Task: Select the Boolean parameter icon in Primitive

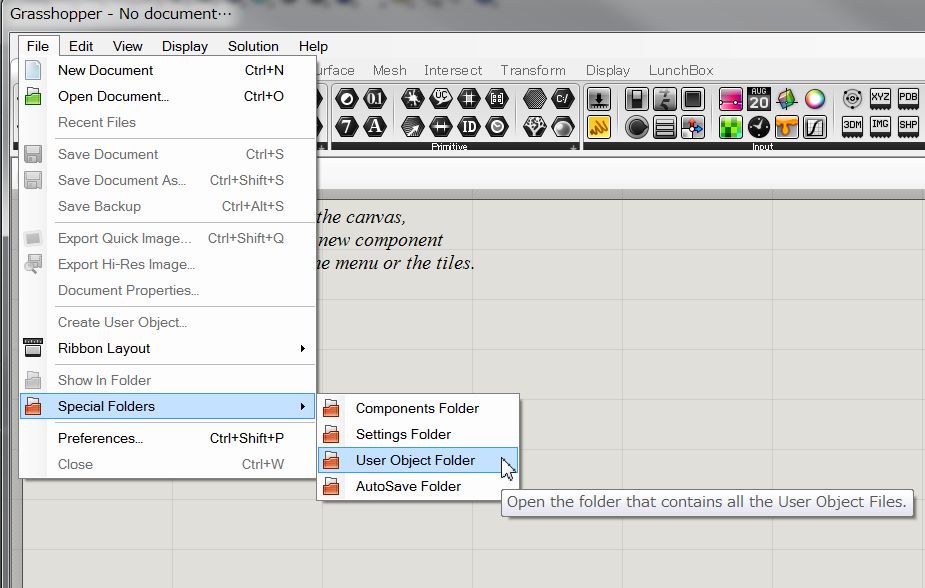Action: pos(347,98)
